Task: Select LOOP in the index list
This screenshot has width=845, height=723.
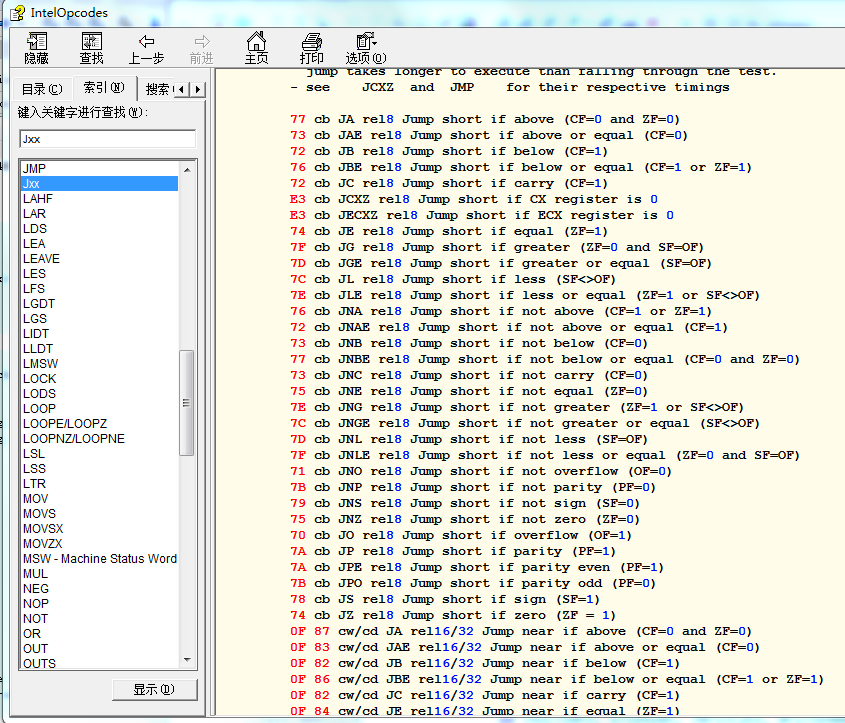Action: coord(100,409)
